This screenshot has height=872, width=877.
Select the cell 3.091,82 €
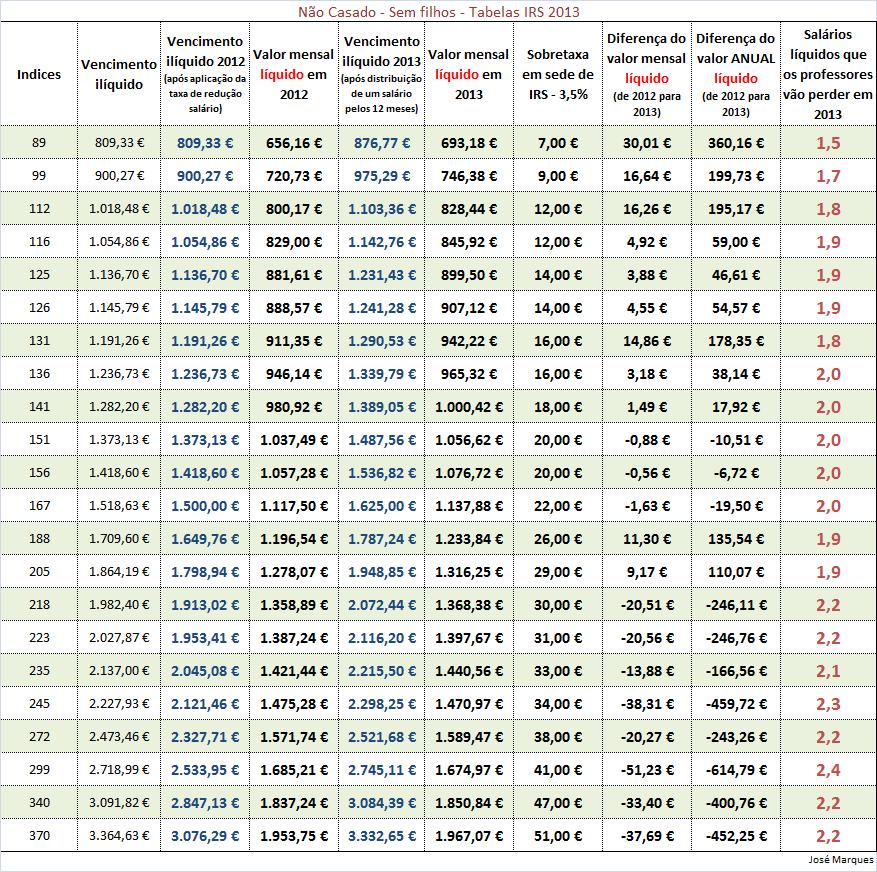[x=119, y=803]
